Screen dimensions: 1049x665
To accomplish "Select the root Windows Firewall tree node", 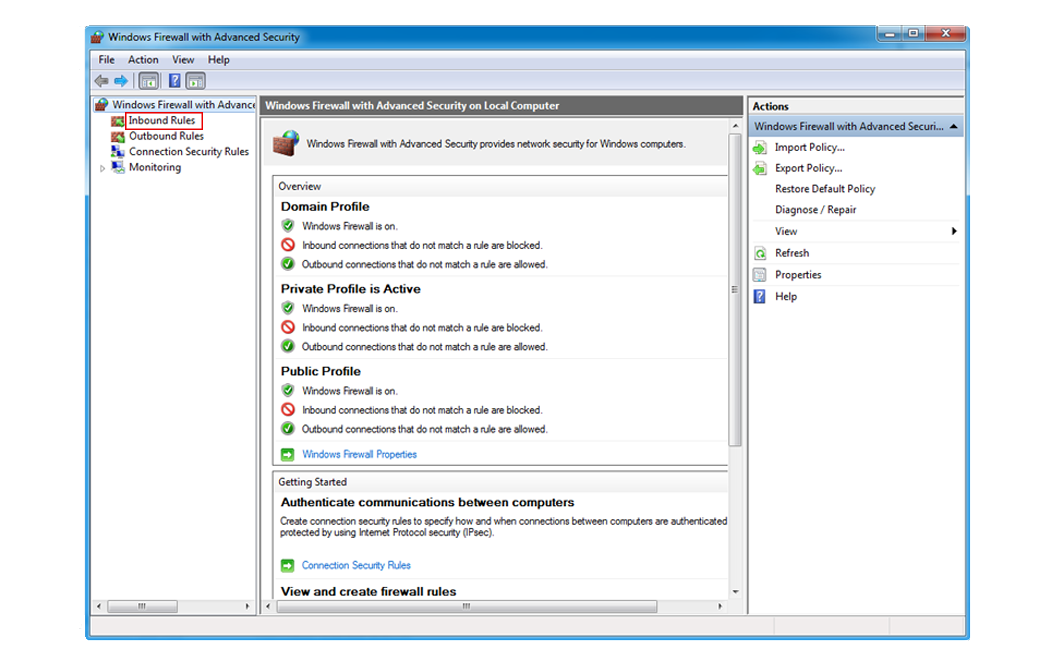I will point(183,104).
